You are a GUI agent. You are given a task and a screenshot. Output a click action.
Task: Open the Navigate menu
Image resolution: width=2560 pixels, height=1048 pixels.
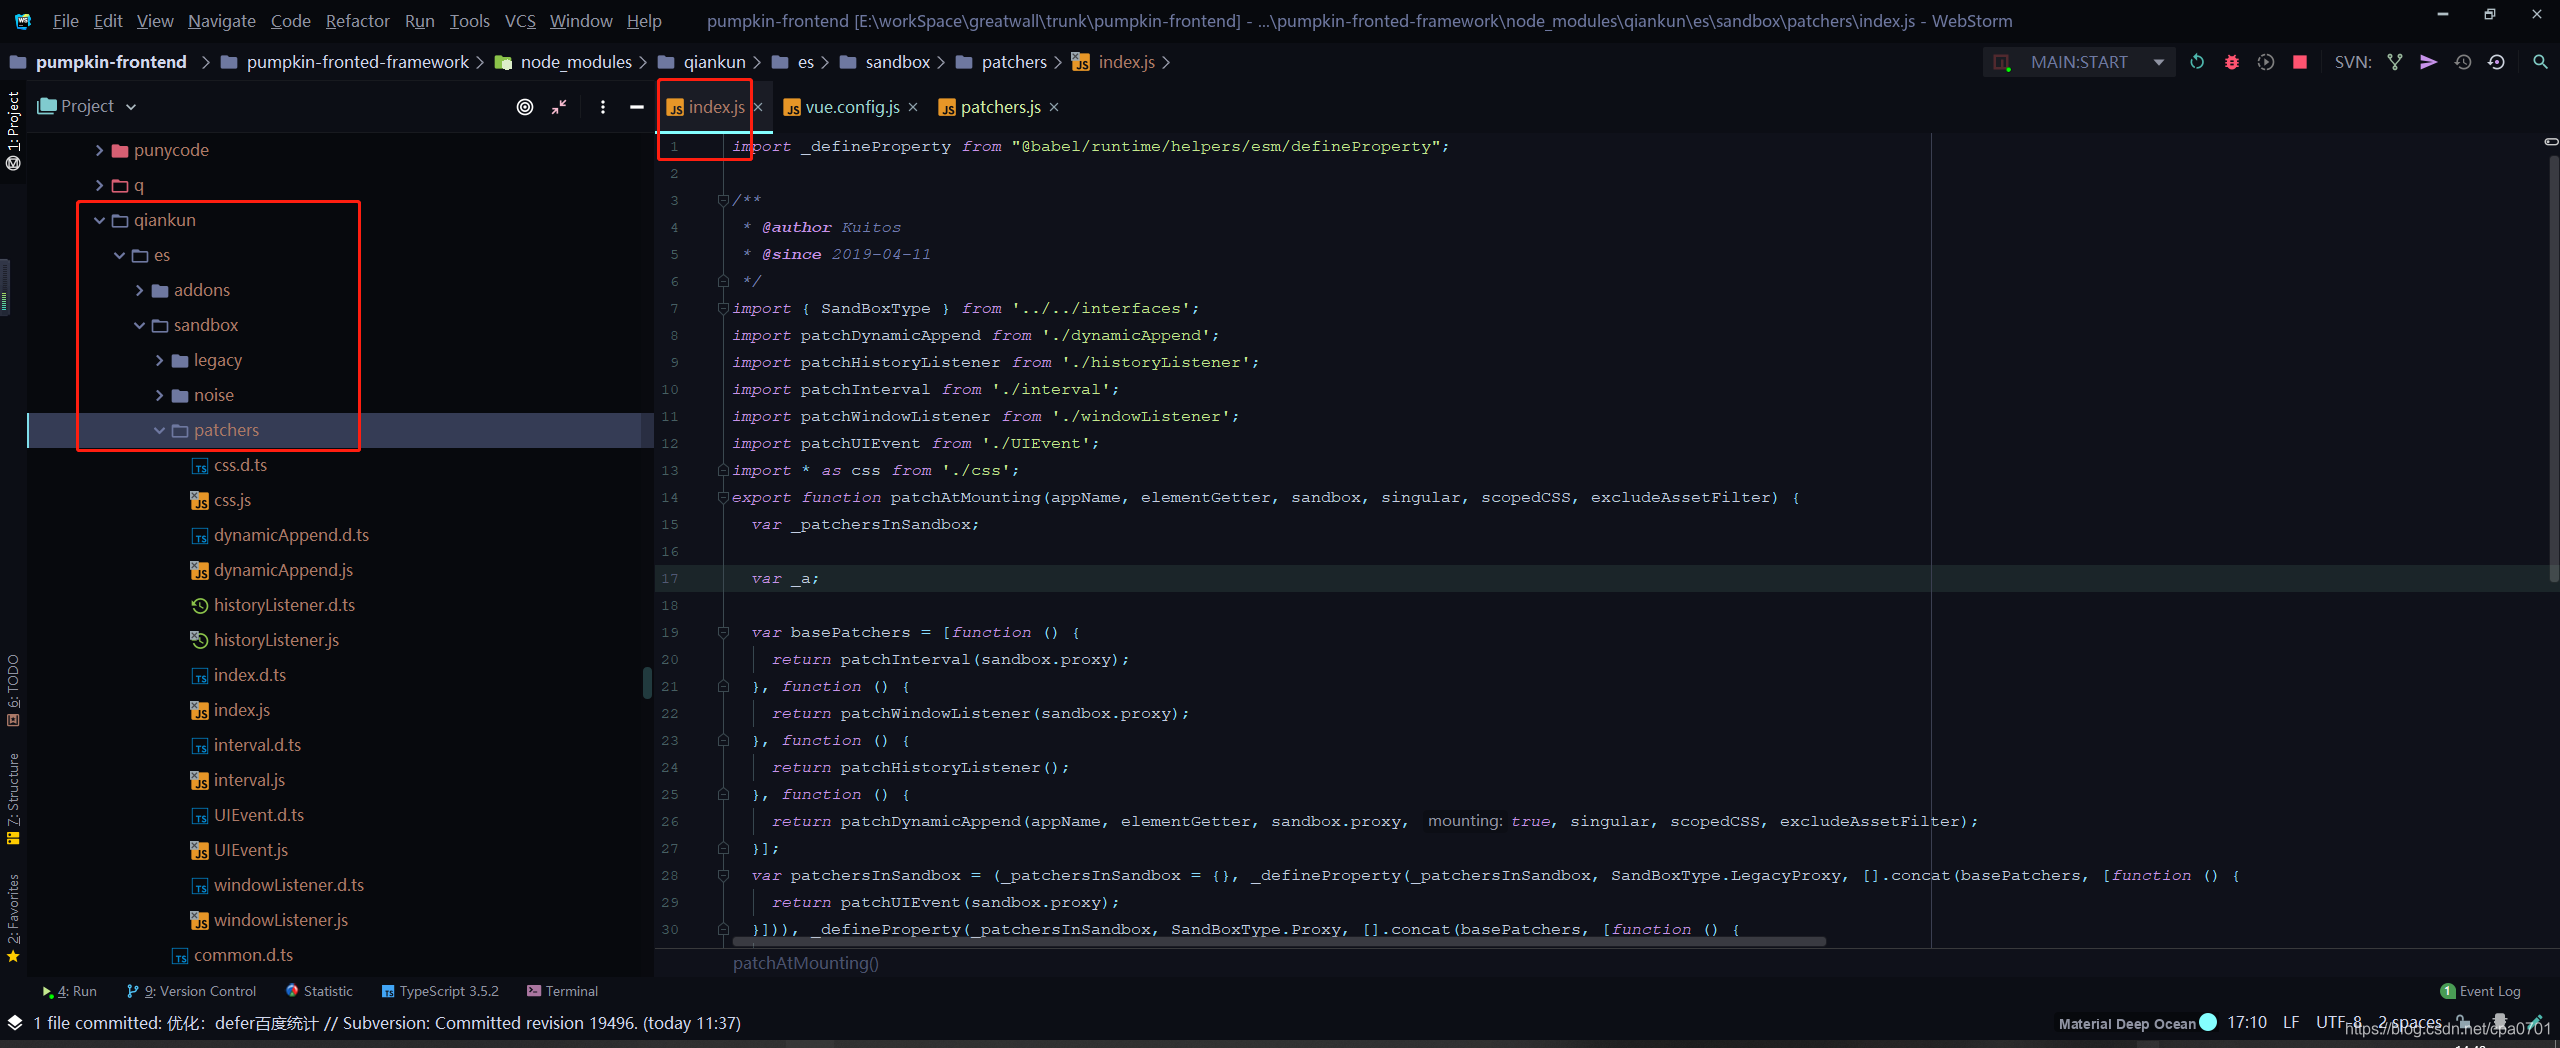[221, 20]
